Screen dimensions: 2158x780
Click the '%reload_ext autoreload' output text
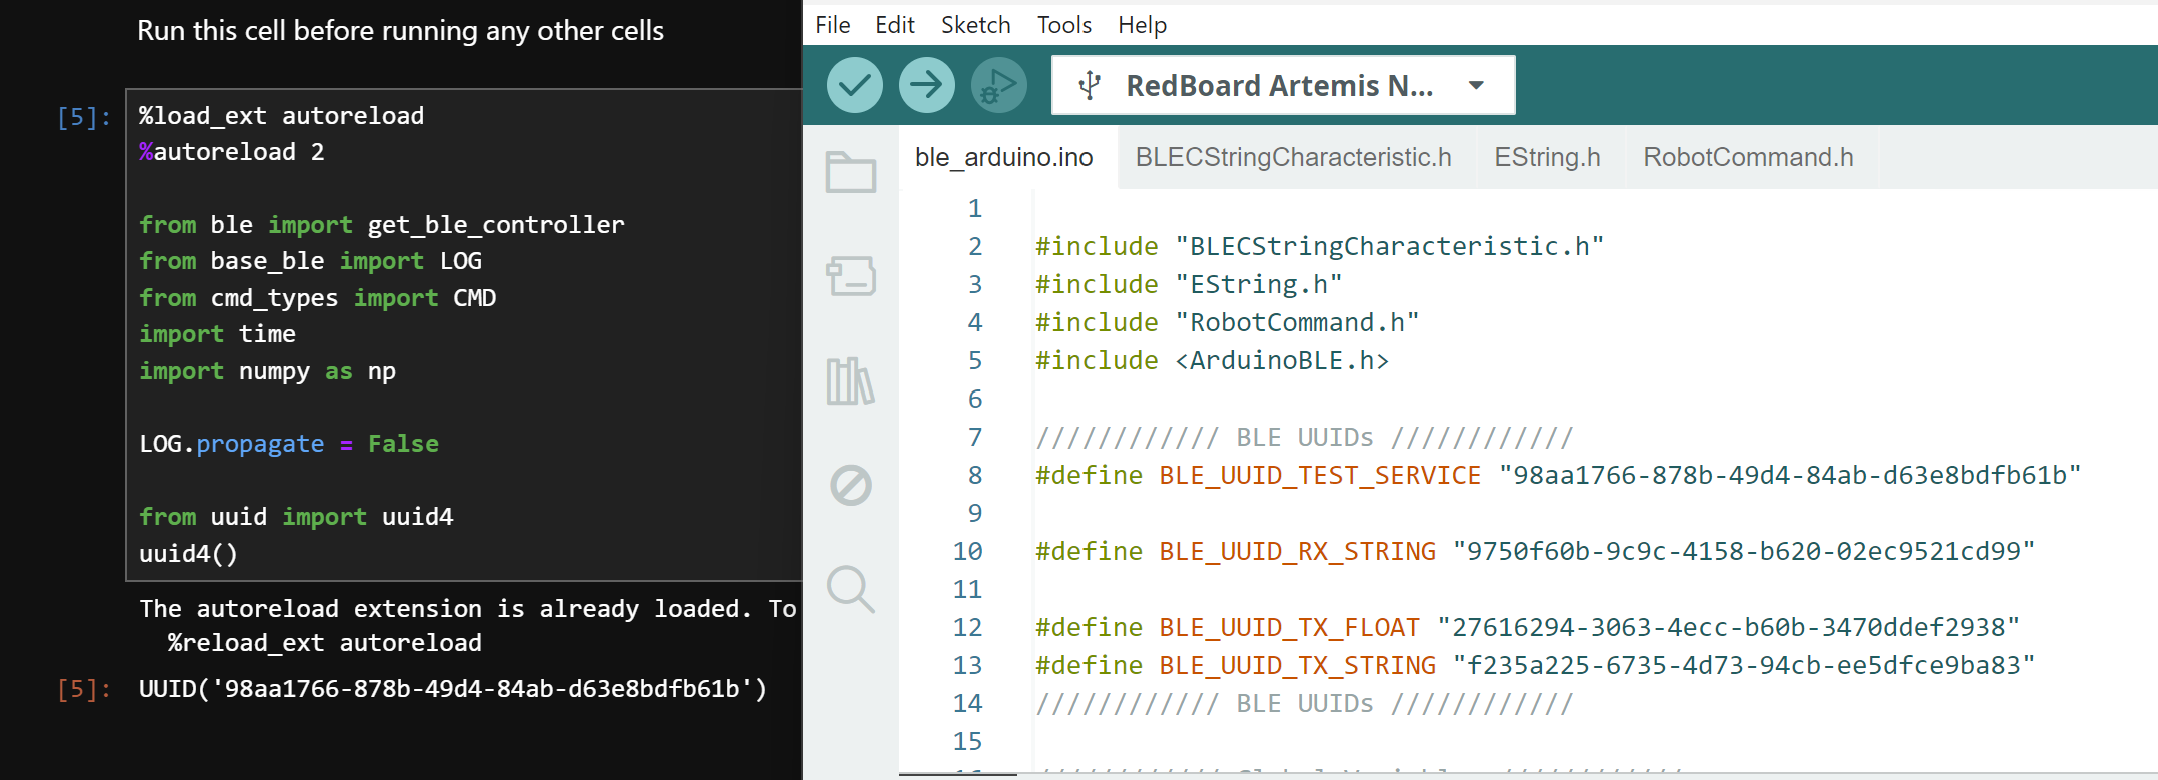[x=325, y=643]
